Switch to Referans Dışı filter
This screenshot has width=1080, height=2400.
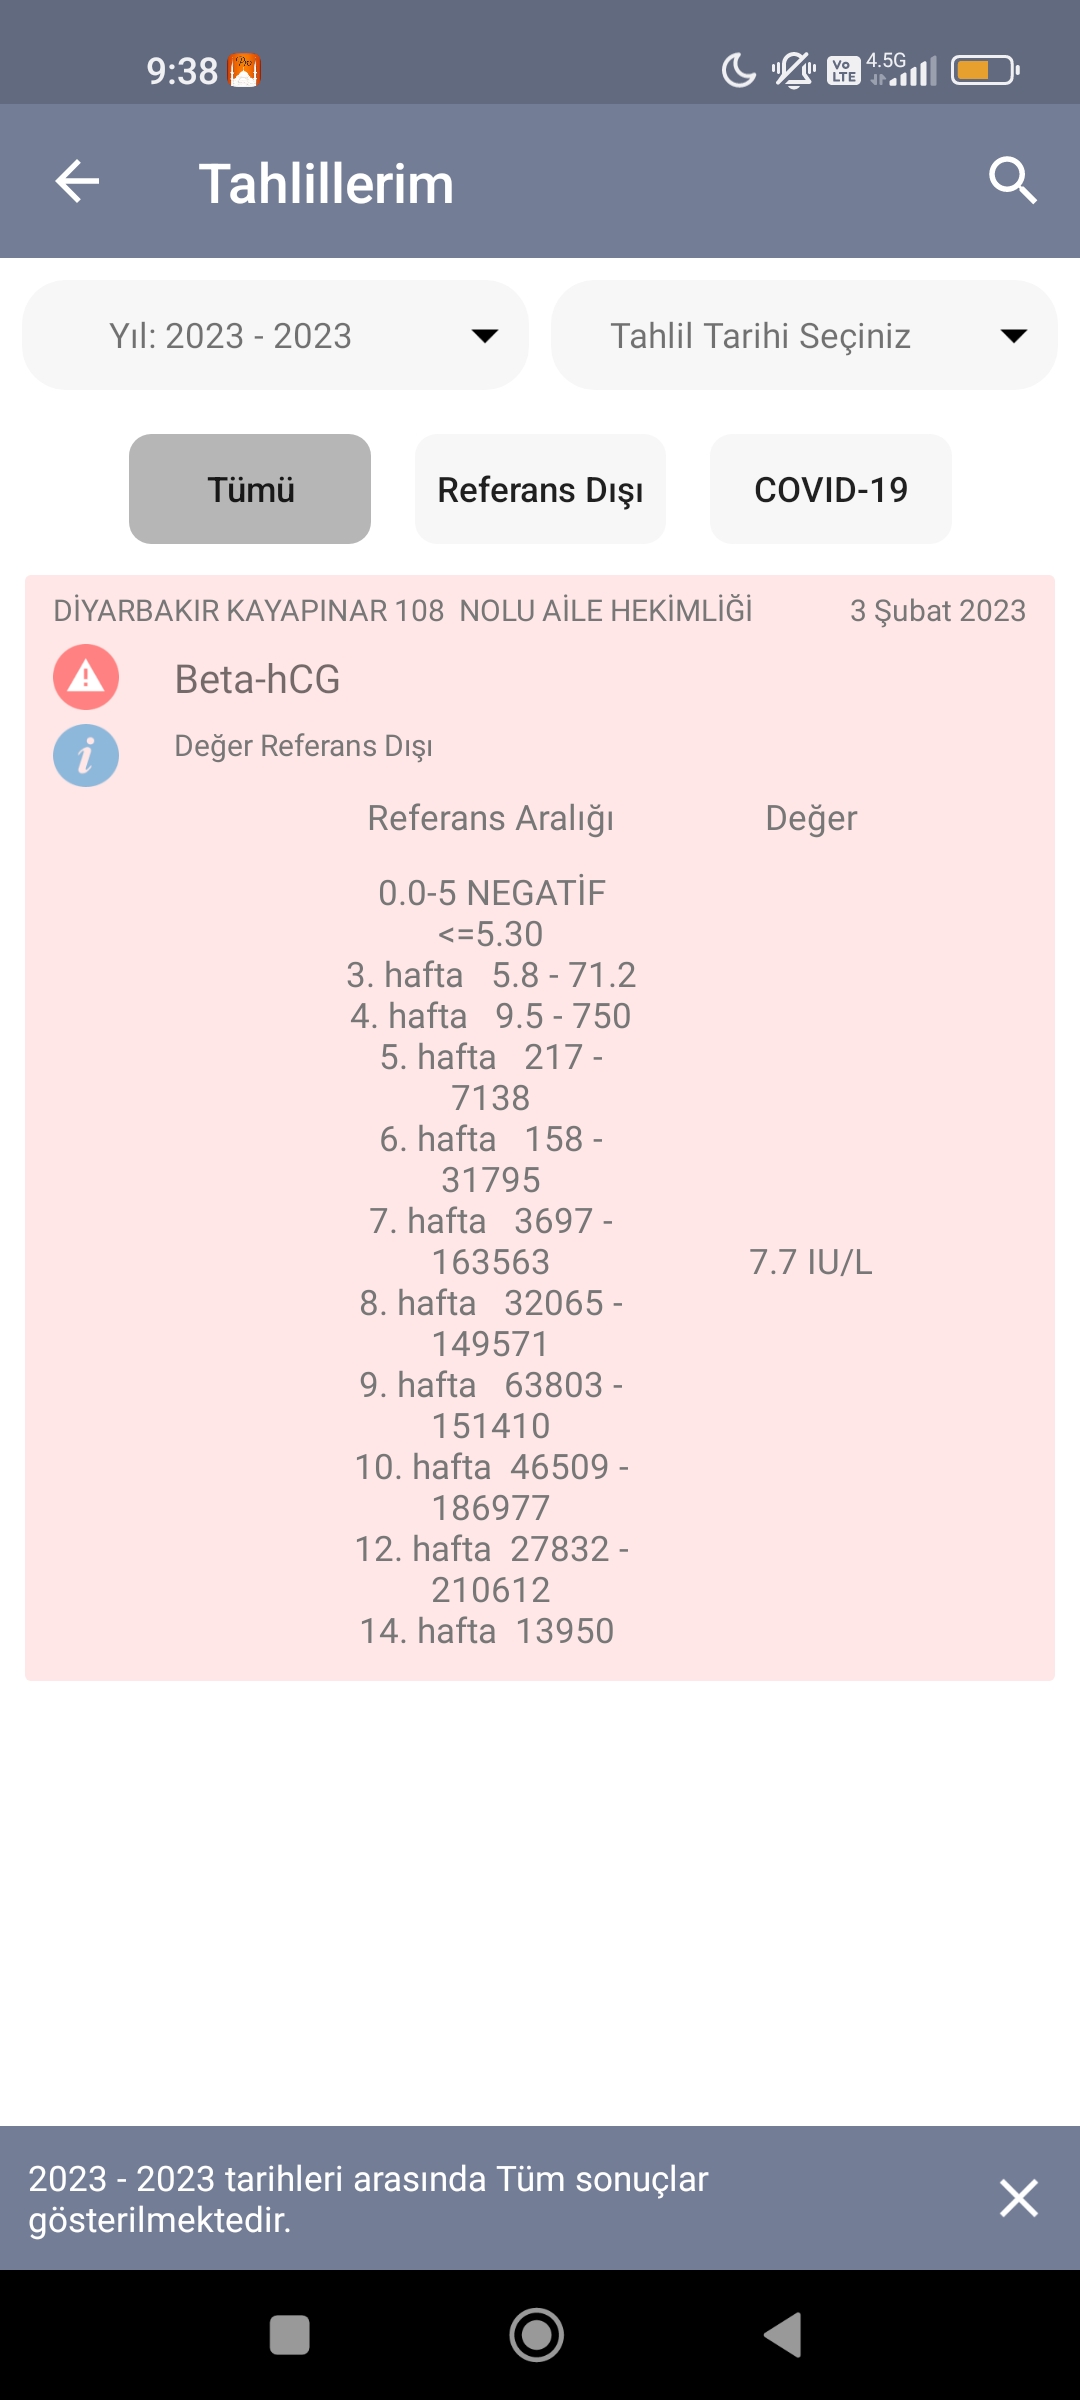(x=540, y=489)
